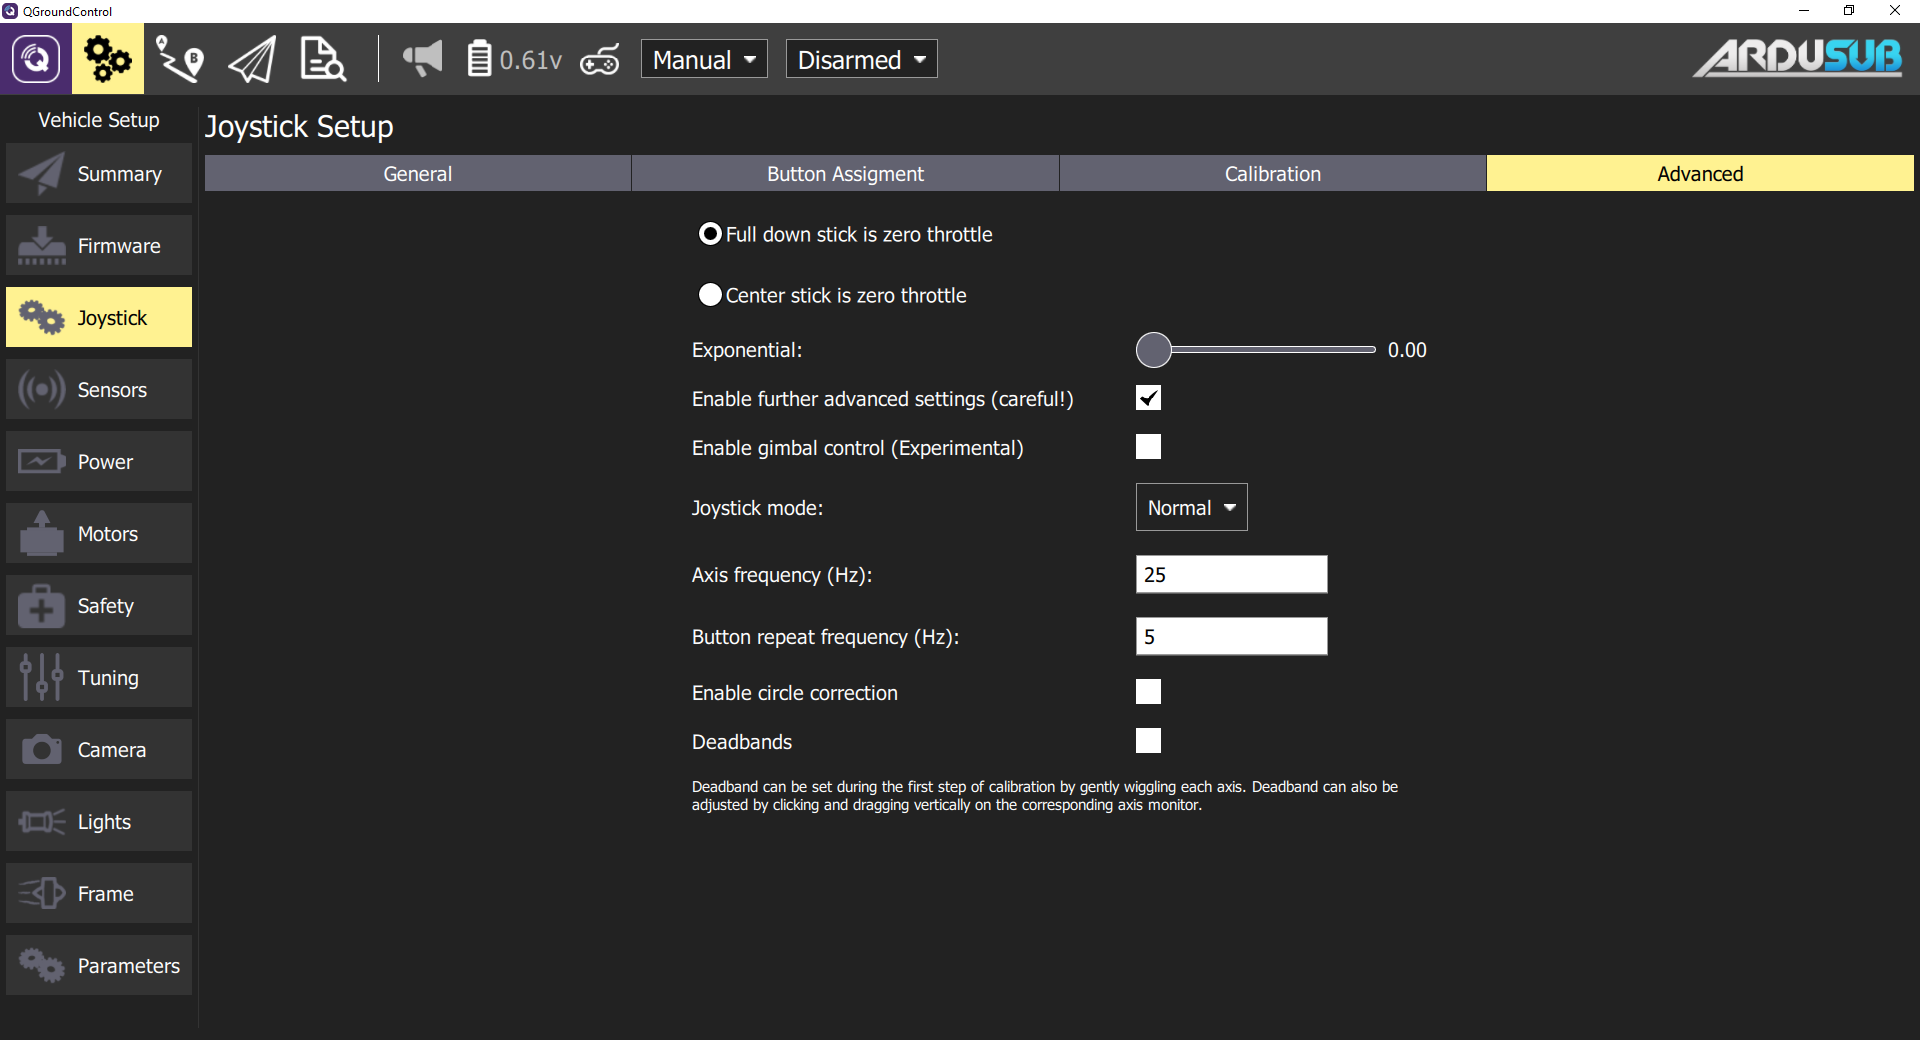Screen dimensions: 1920x1040
Task: Click the Frame icon in sidebar
Action: coord(41,894)
